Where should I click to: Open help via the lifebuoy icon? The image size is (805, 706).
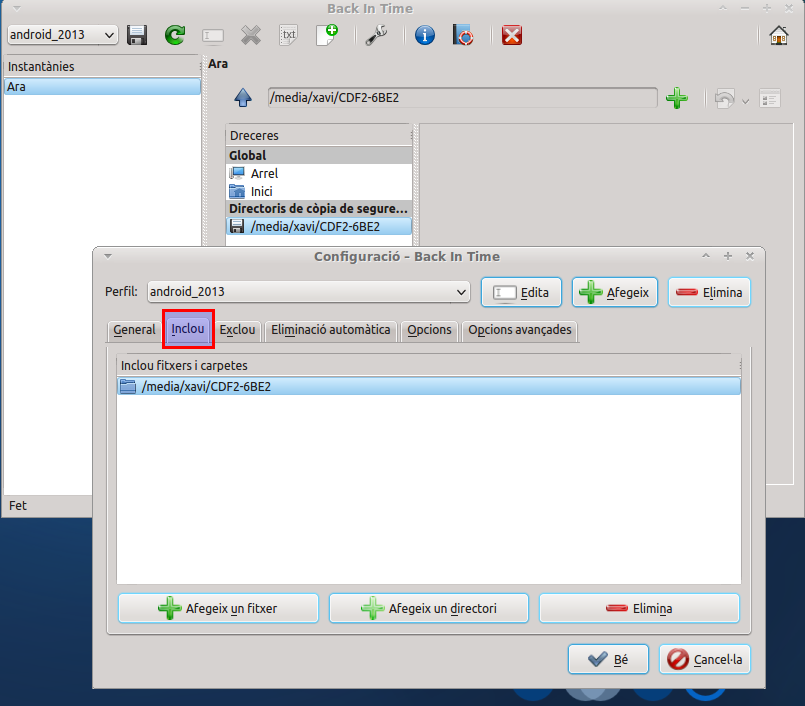click(463, 35)
